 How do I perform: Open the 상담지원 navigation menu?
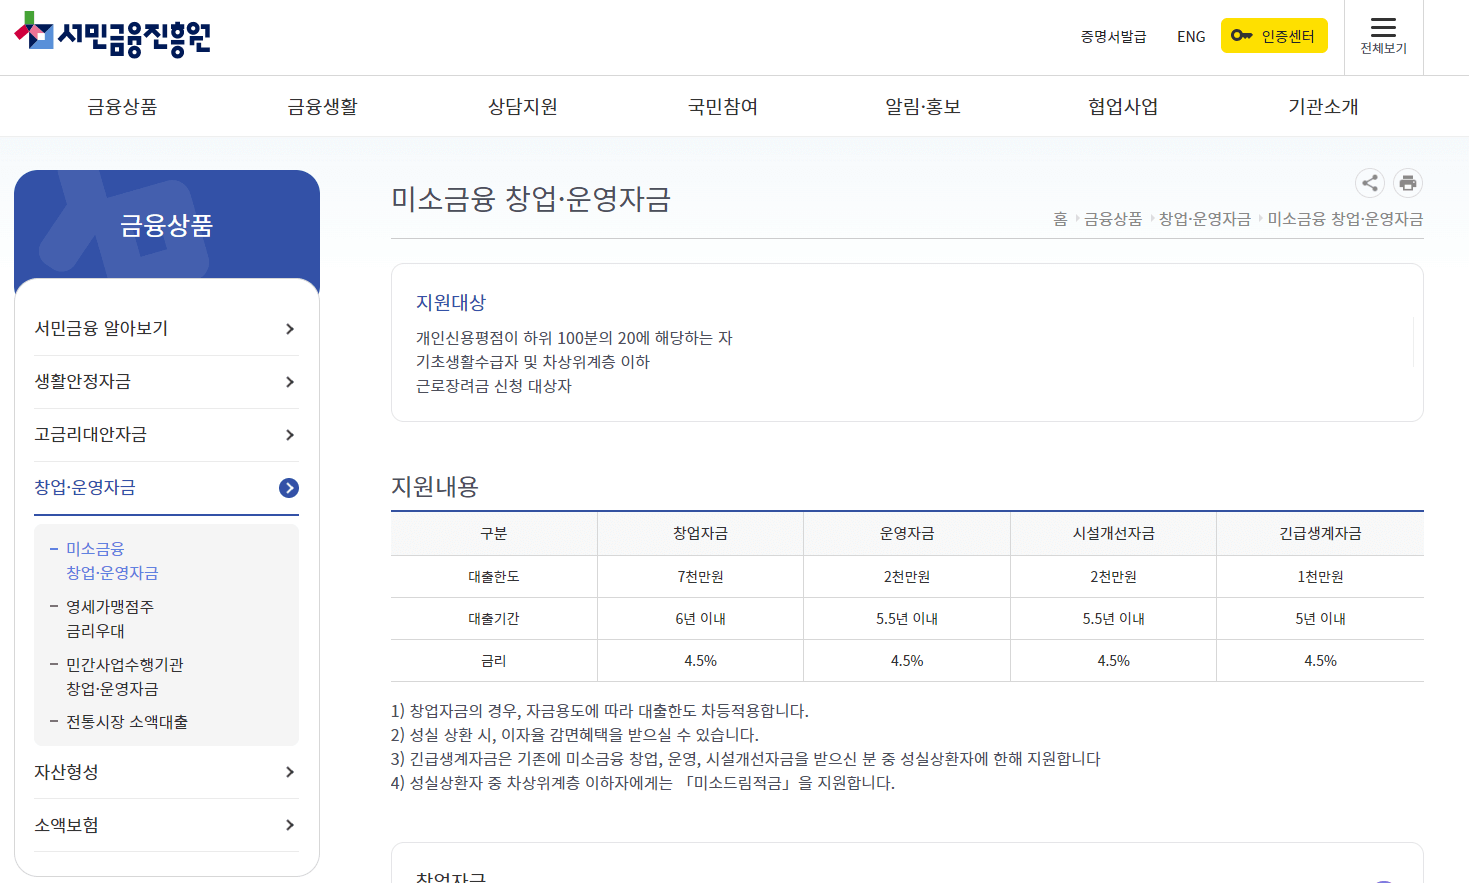tap(521, 106)
